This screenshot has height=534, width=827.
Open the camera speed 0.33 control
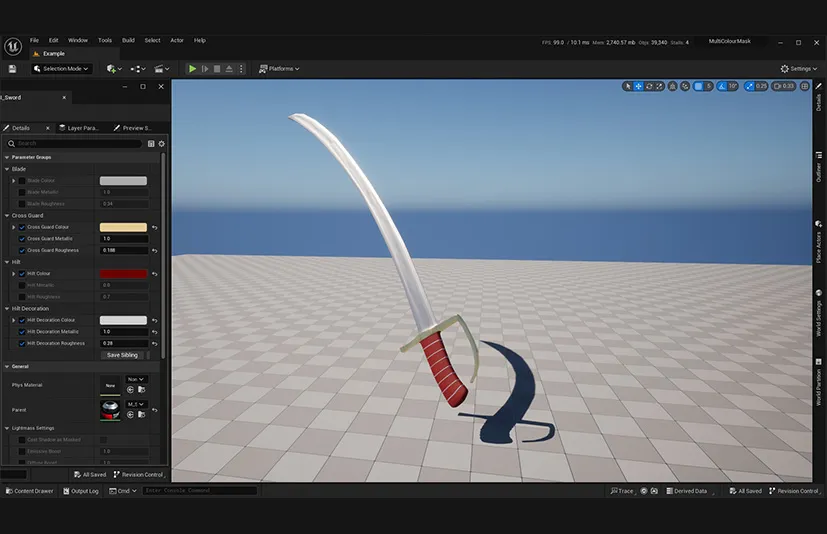coord(783,86)
